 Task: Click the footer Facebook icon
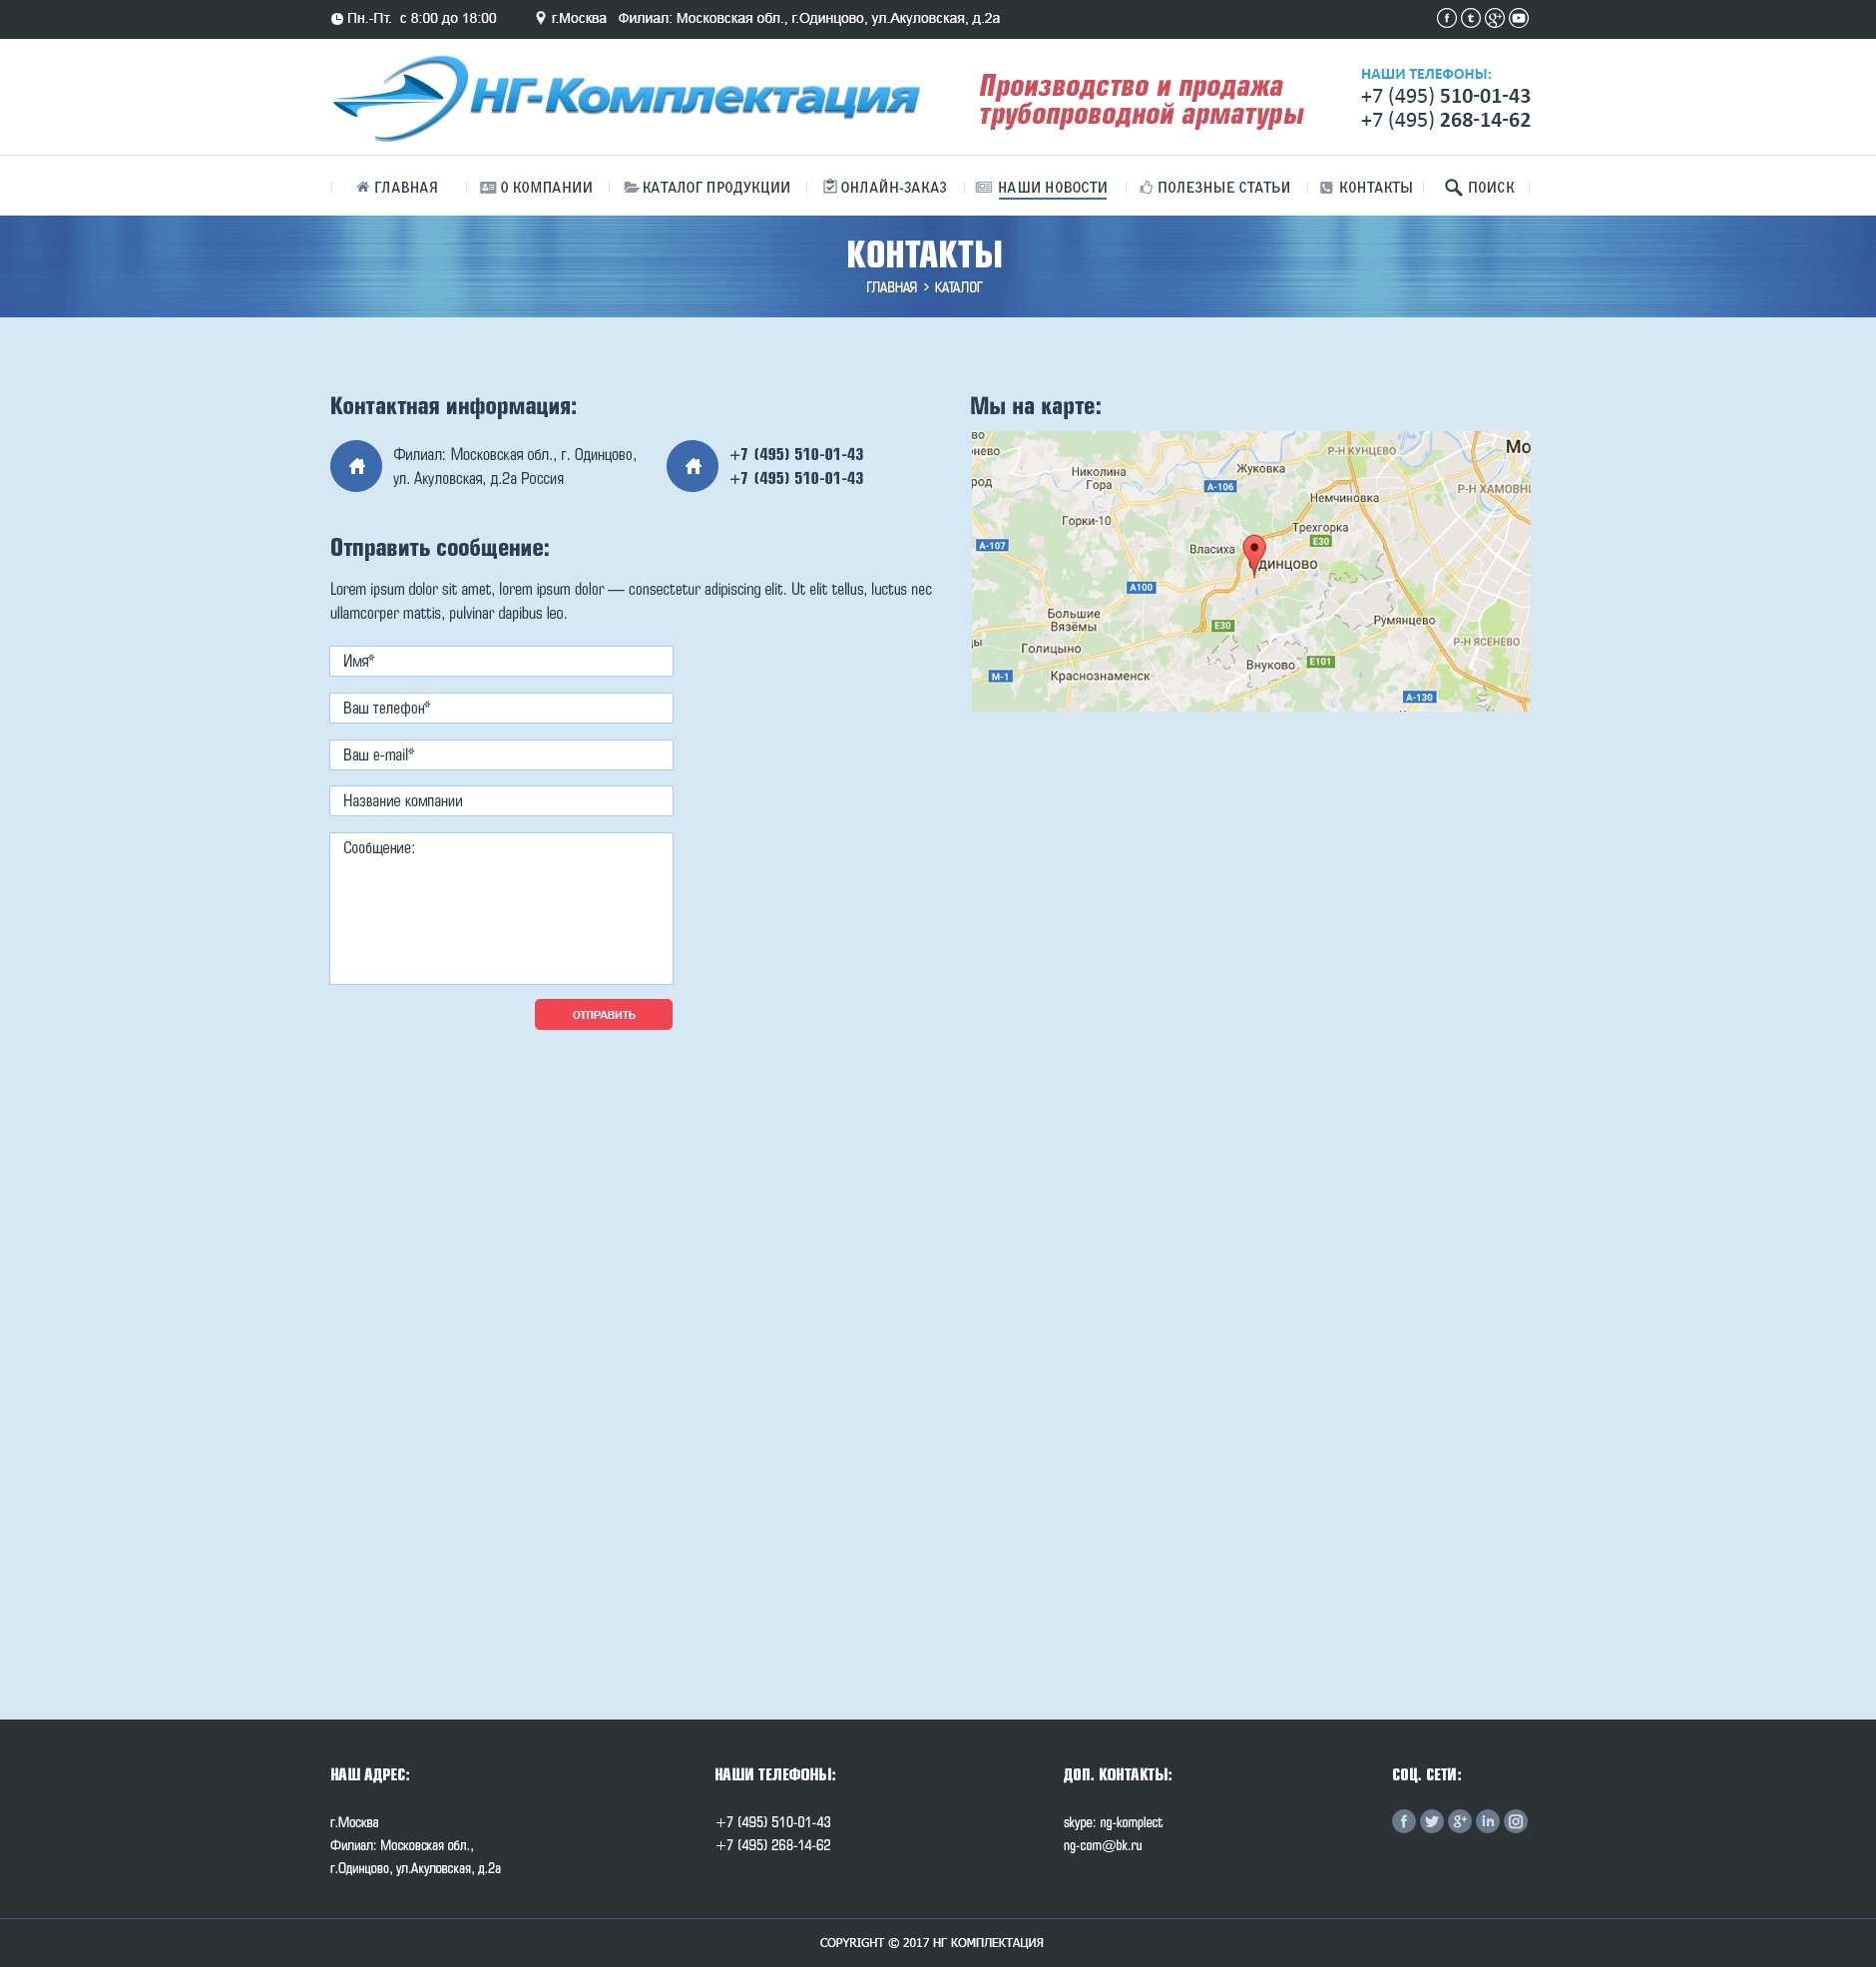(1403, 1821)
